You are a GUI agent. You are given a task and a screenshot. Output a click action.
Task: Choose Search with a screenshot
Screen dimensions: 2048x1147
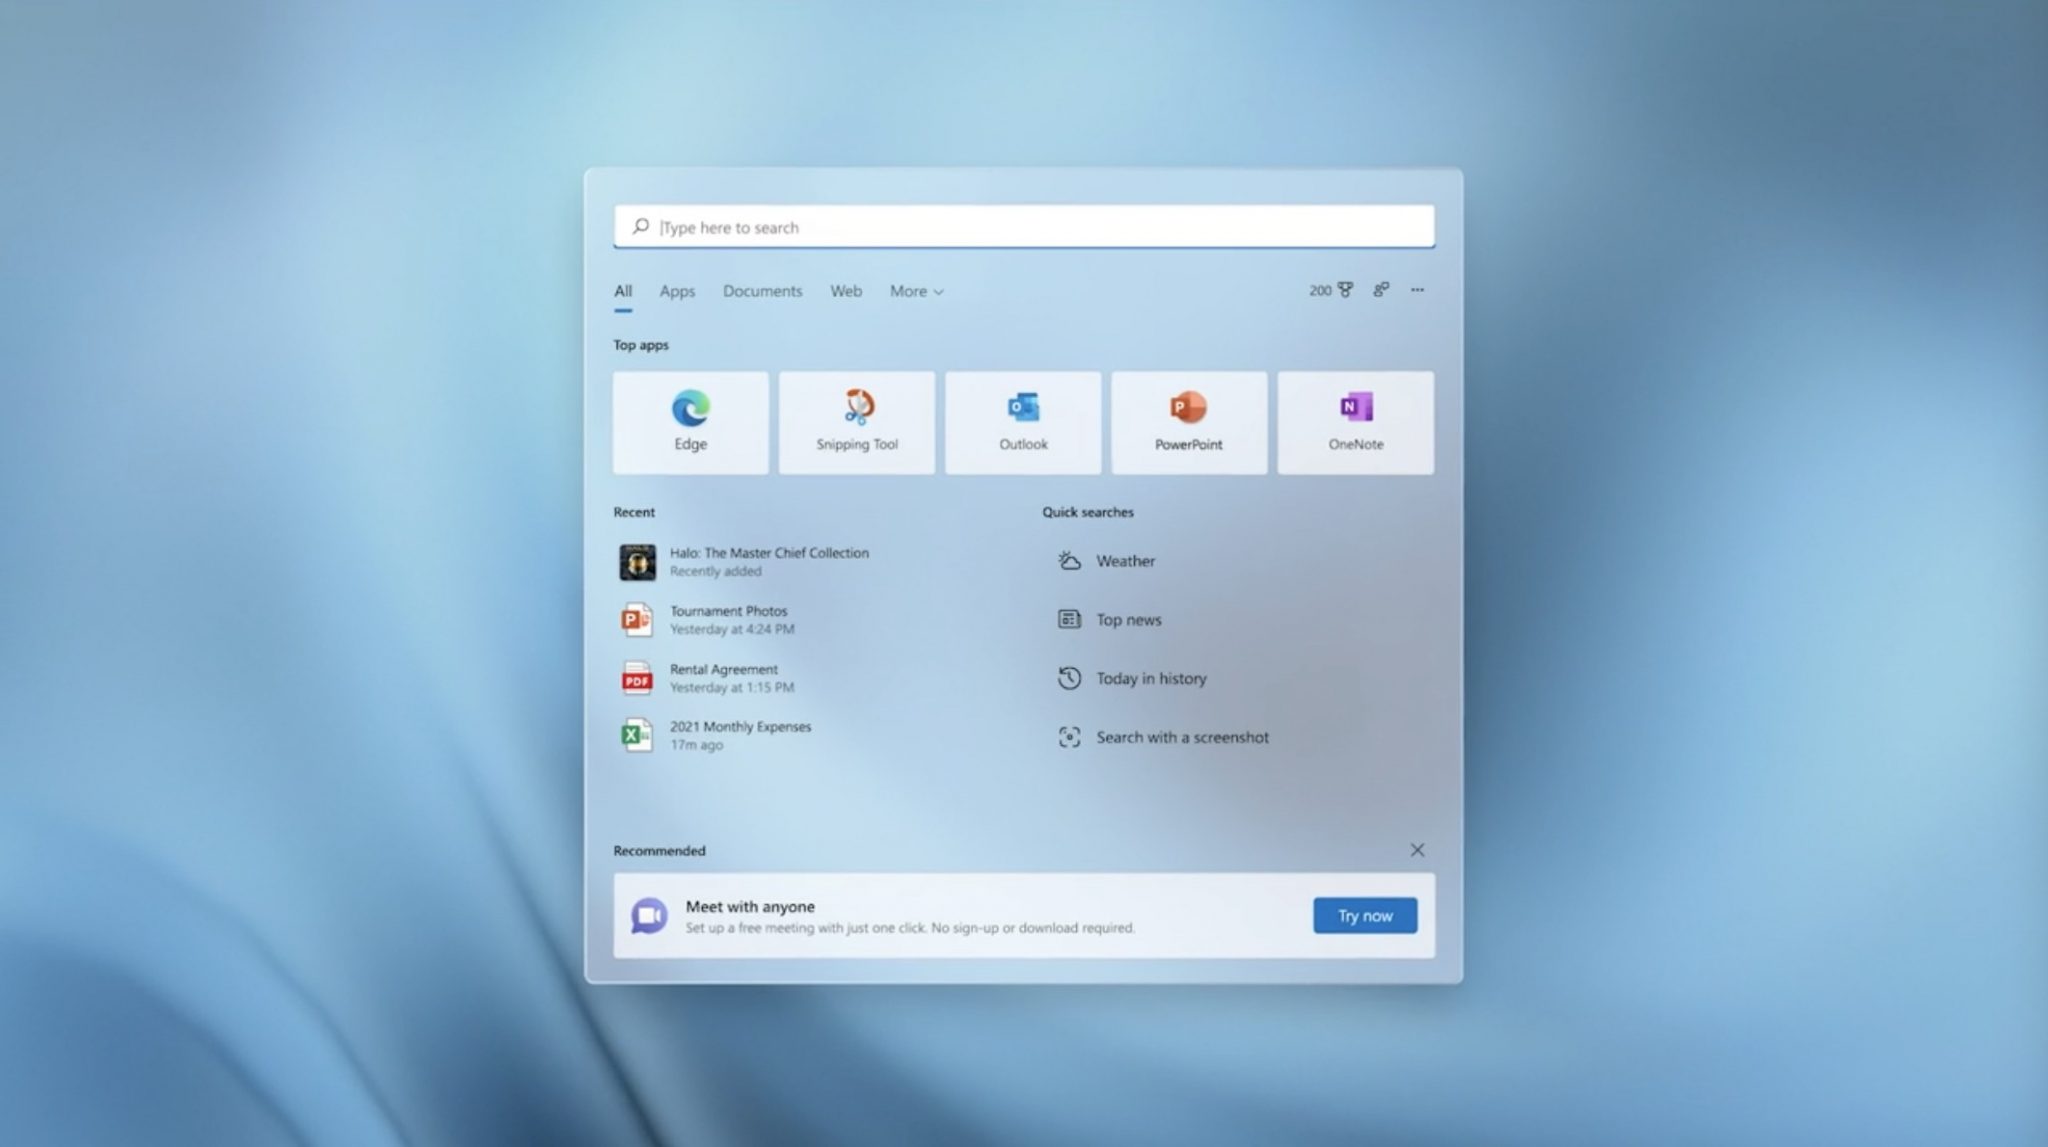[1162, 737]
